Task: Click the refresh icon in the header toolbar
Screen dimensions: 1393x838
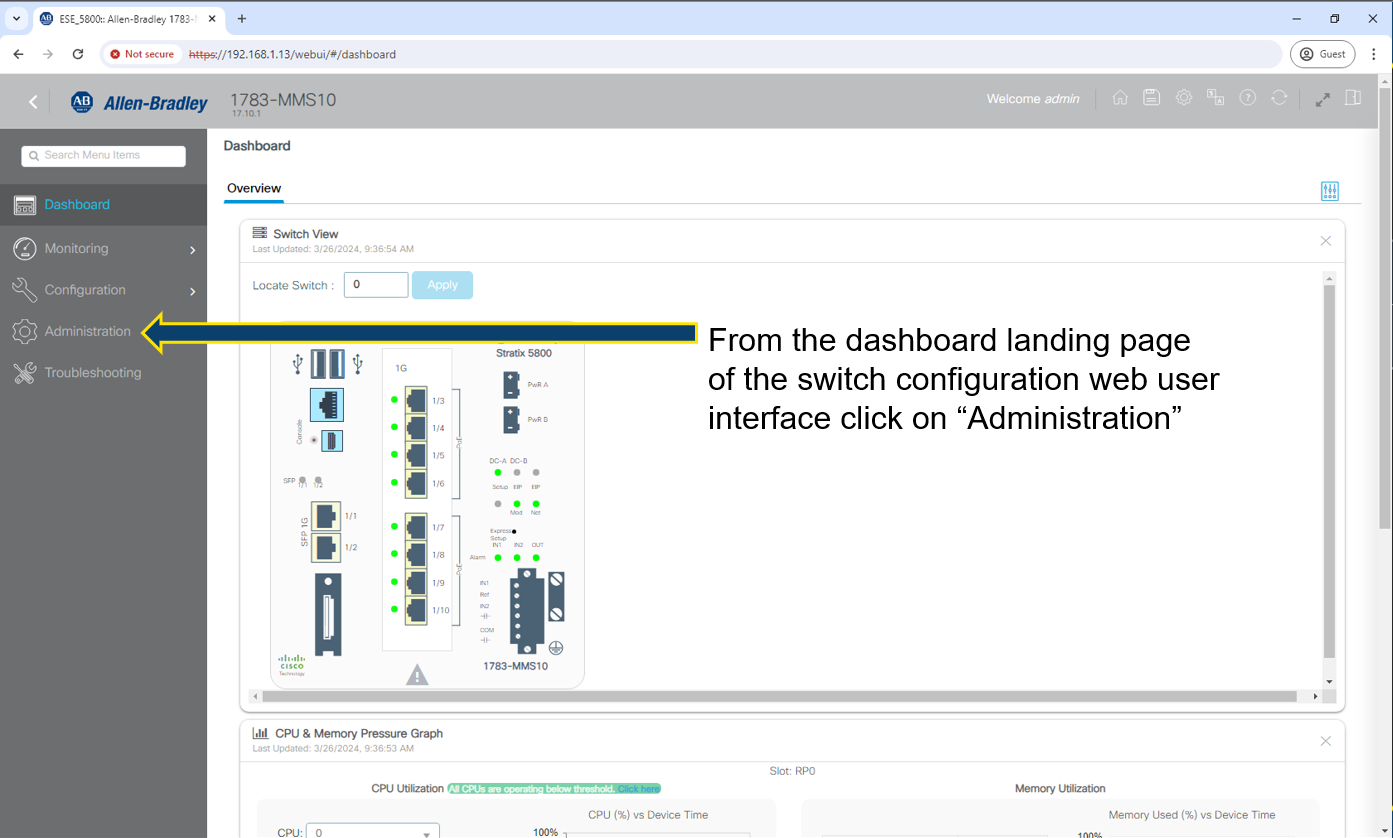Action: [x=1280, y=98]
